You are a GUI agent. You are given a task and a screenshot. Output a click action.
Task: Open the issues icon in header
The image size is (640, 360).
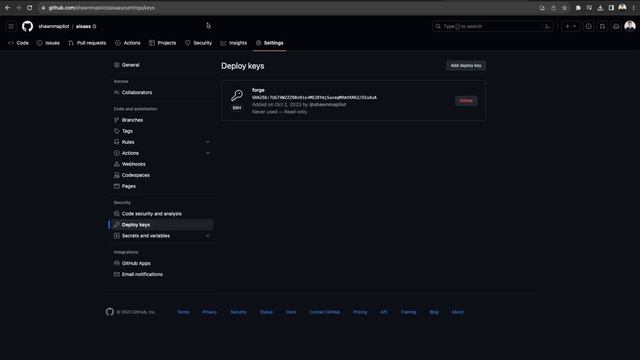click(x=589, y=27)
